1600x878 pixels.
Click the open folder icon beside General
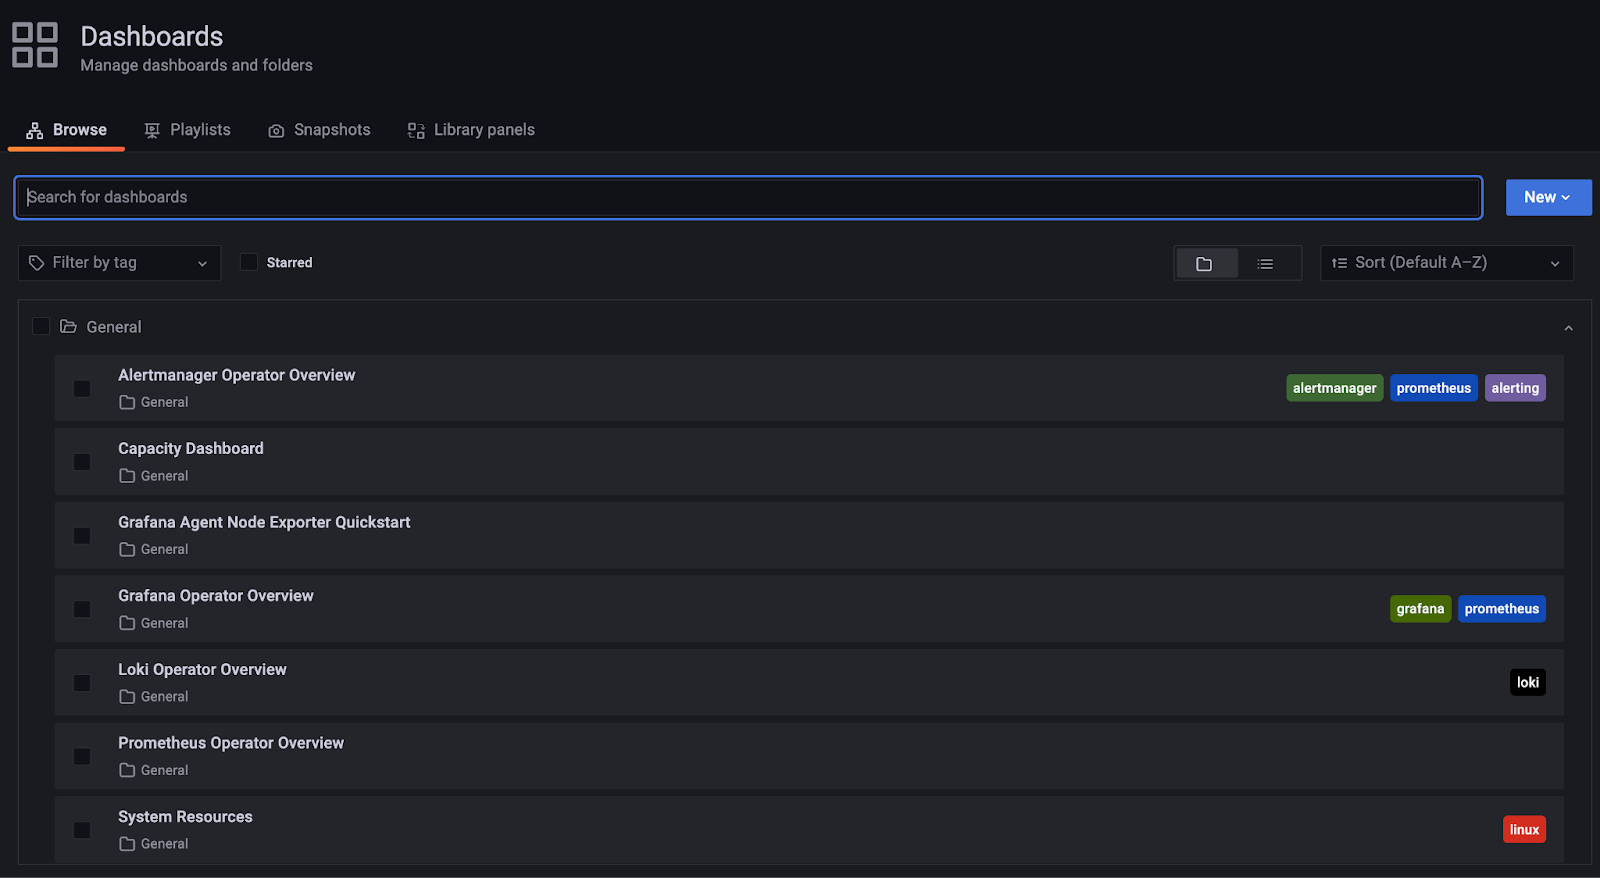click(x=68, y=327)
